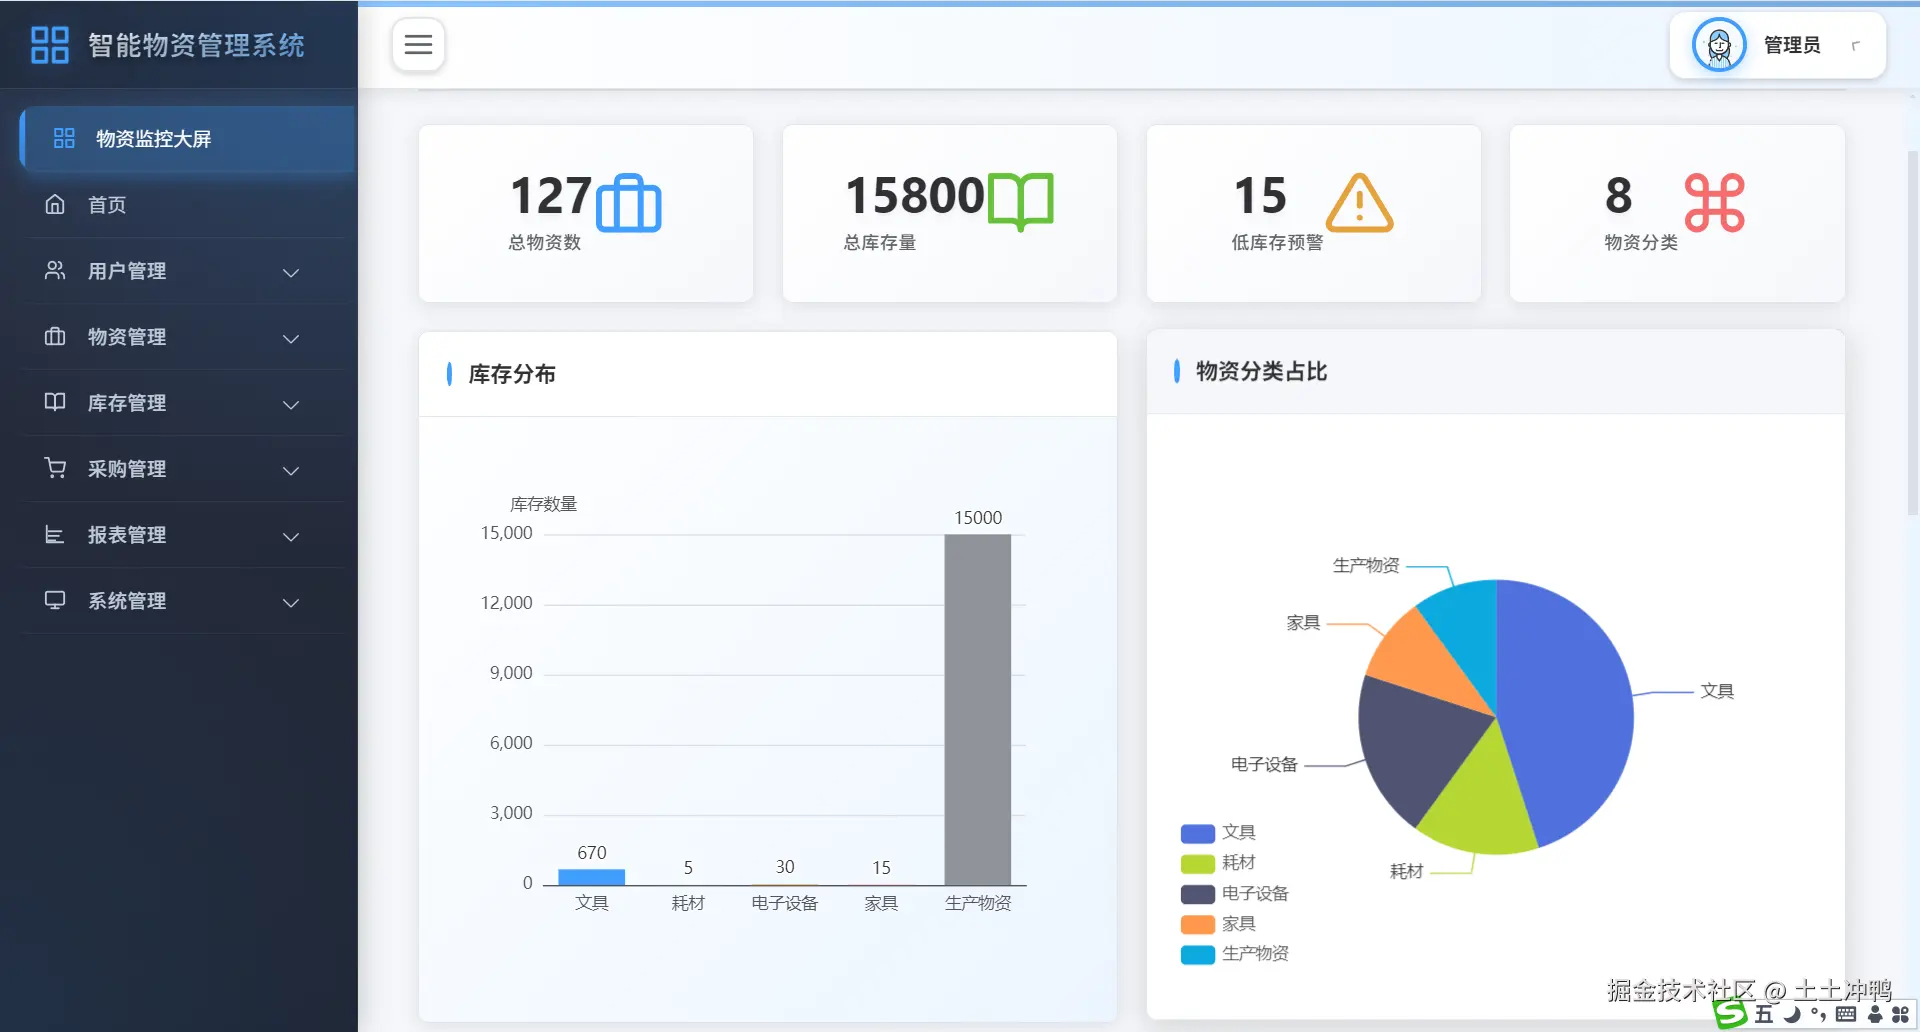Viewport: 1920px width, 1032px height.
Task: Click the 物资监控大屏 dashboard icon
Action: [x=64, y=138]
